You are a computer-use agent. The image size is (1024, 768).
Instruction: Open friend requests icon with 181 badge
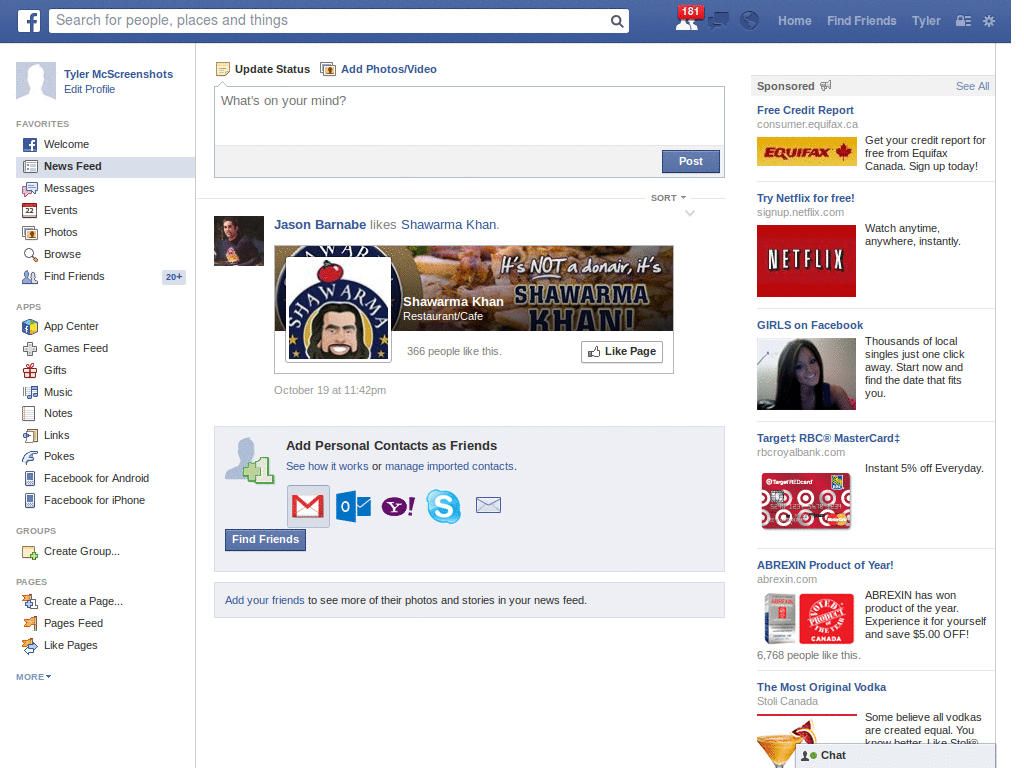pyautogui.click(x=688, y=20)
